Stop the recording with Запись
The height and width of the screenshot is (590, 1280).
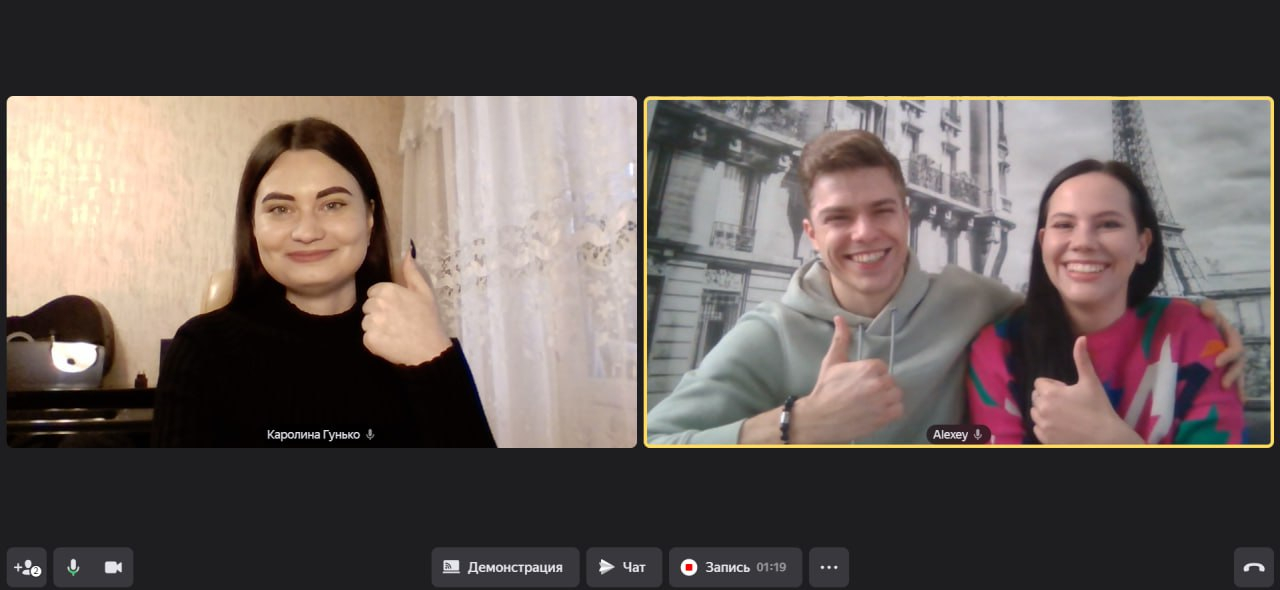pos(735,567)
